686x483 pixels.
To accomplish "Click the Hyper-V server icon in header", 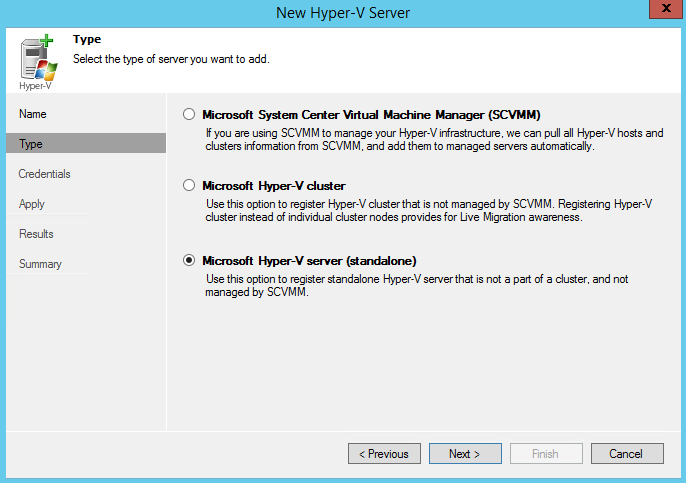I will [38, 62].
